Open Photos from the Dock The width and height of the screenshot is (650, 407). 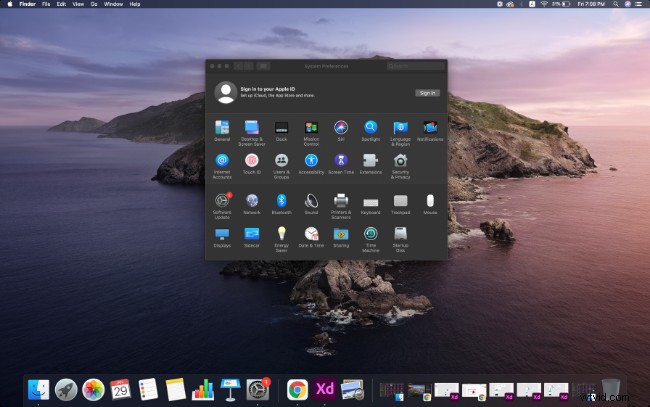[x=93, y=390]
